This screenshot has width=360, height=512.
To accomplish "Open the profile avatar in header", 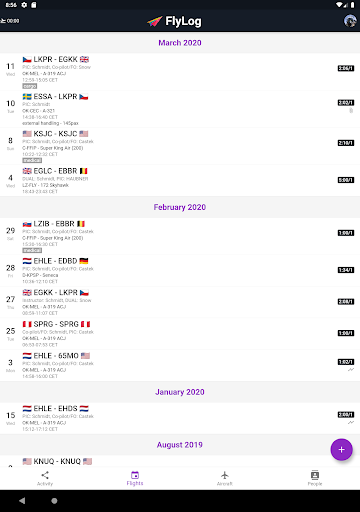I will (x=350, y=21).
